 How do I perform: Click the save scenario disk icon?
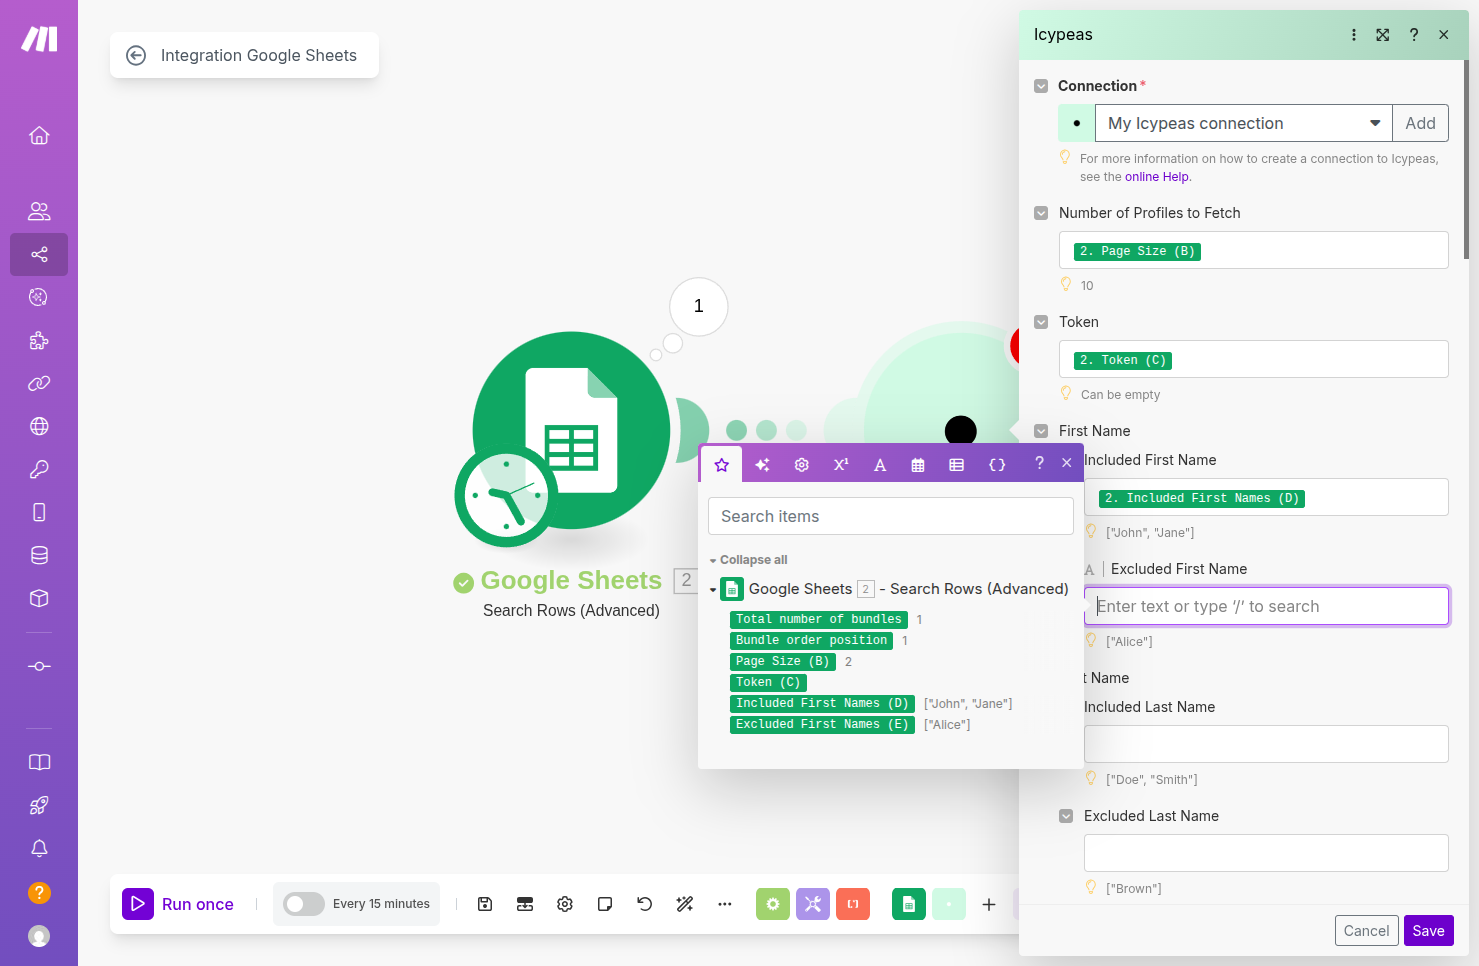(485, 904)
